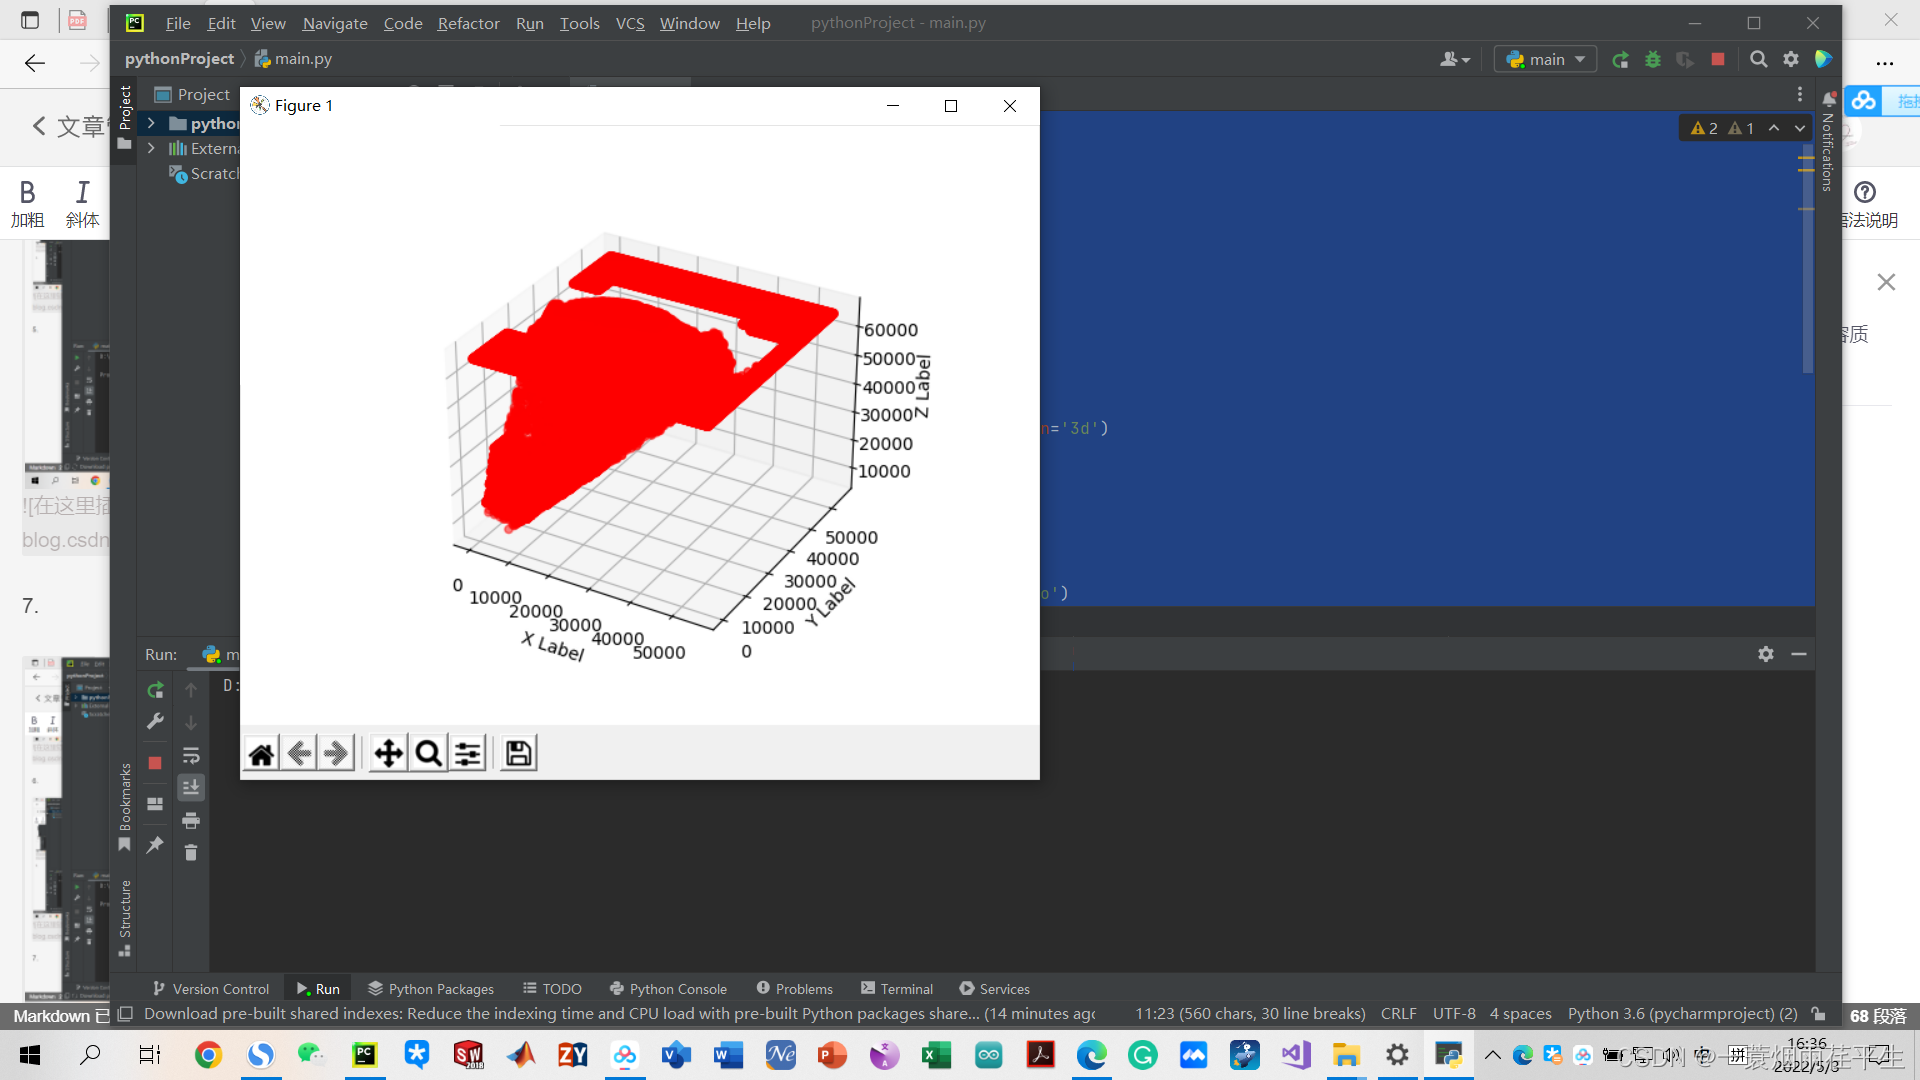Toggle the Structure side tool window
The width and height of the screenshot is (1920, 1080).
124,918
